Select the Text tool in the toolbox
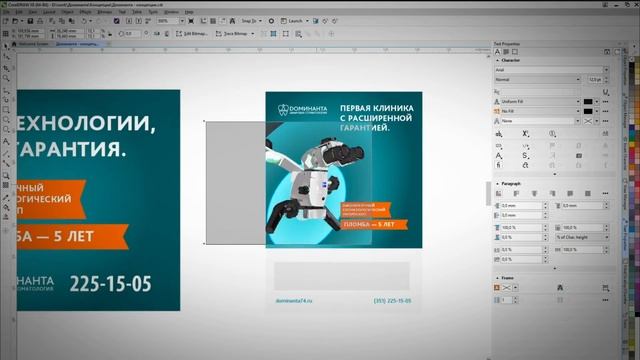 coord(6,141)
